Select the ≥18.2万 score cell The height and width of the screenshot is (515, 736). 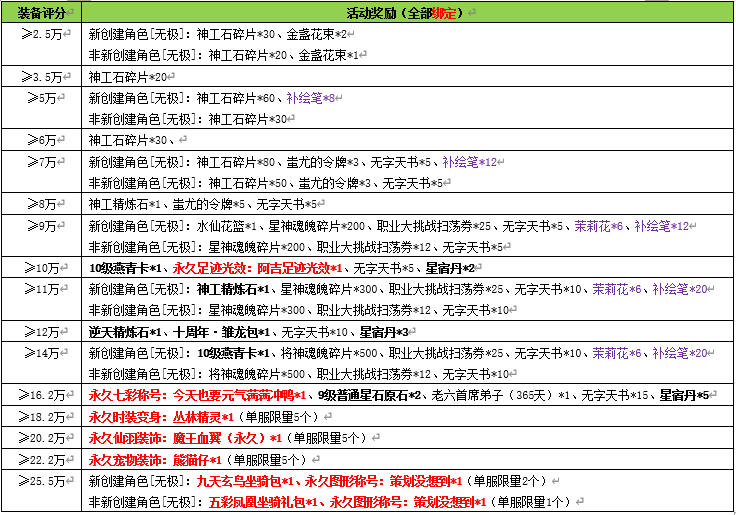click(x=42, y=417)
